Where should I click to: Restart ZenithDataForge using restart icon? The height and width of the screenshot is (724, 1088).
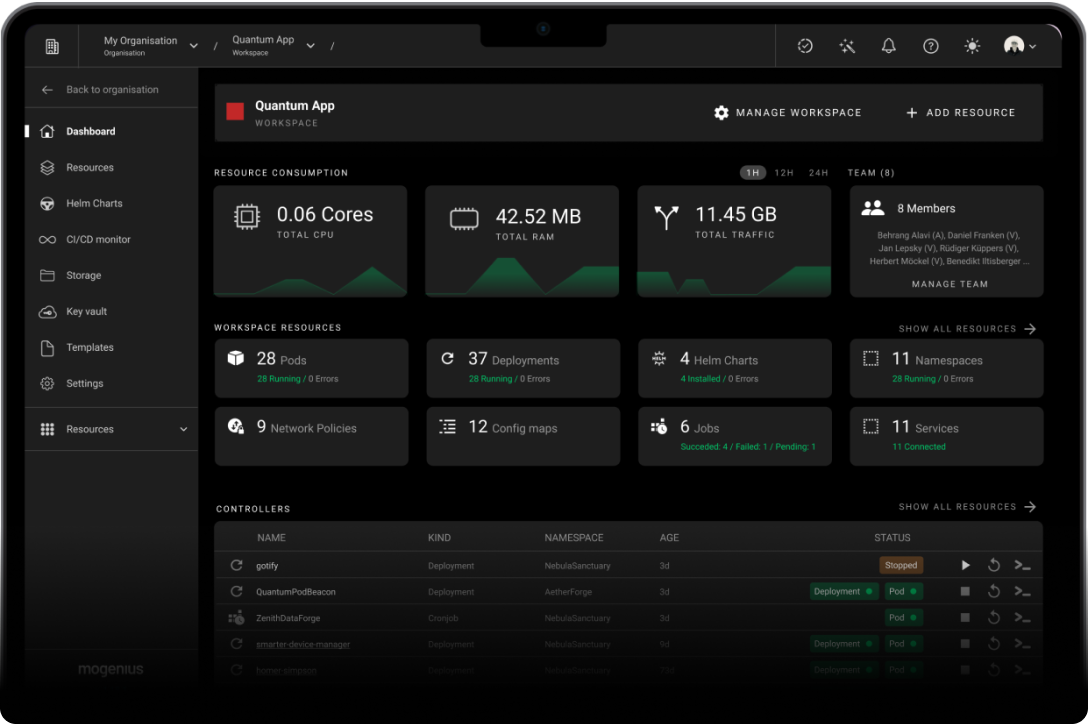(994, 617)
